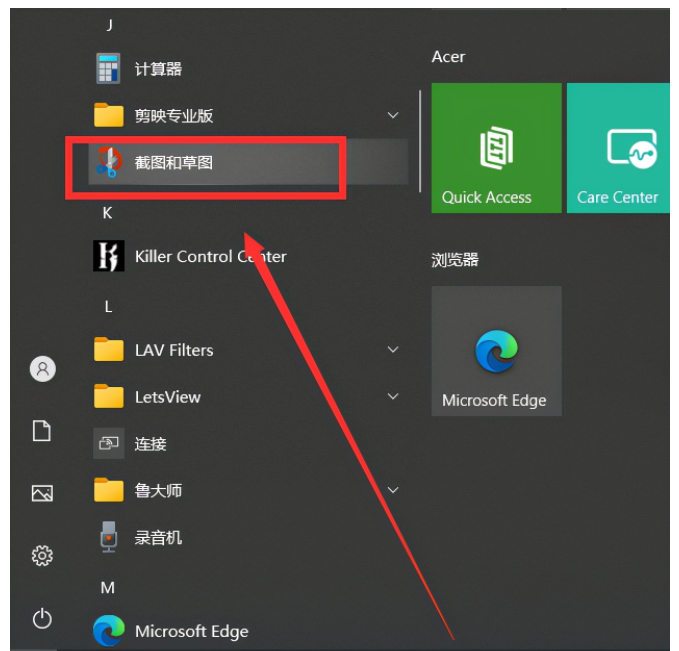
Task: Expand the LAV Filters folder chevron
Action: click(x=393, y=350)
